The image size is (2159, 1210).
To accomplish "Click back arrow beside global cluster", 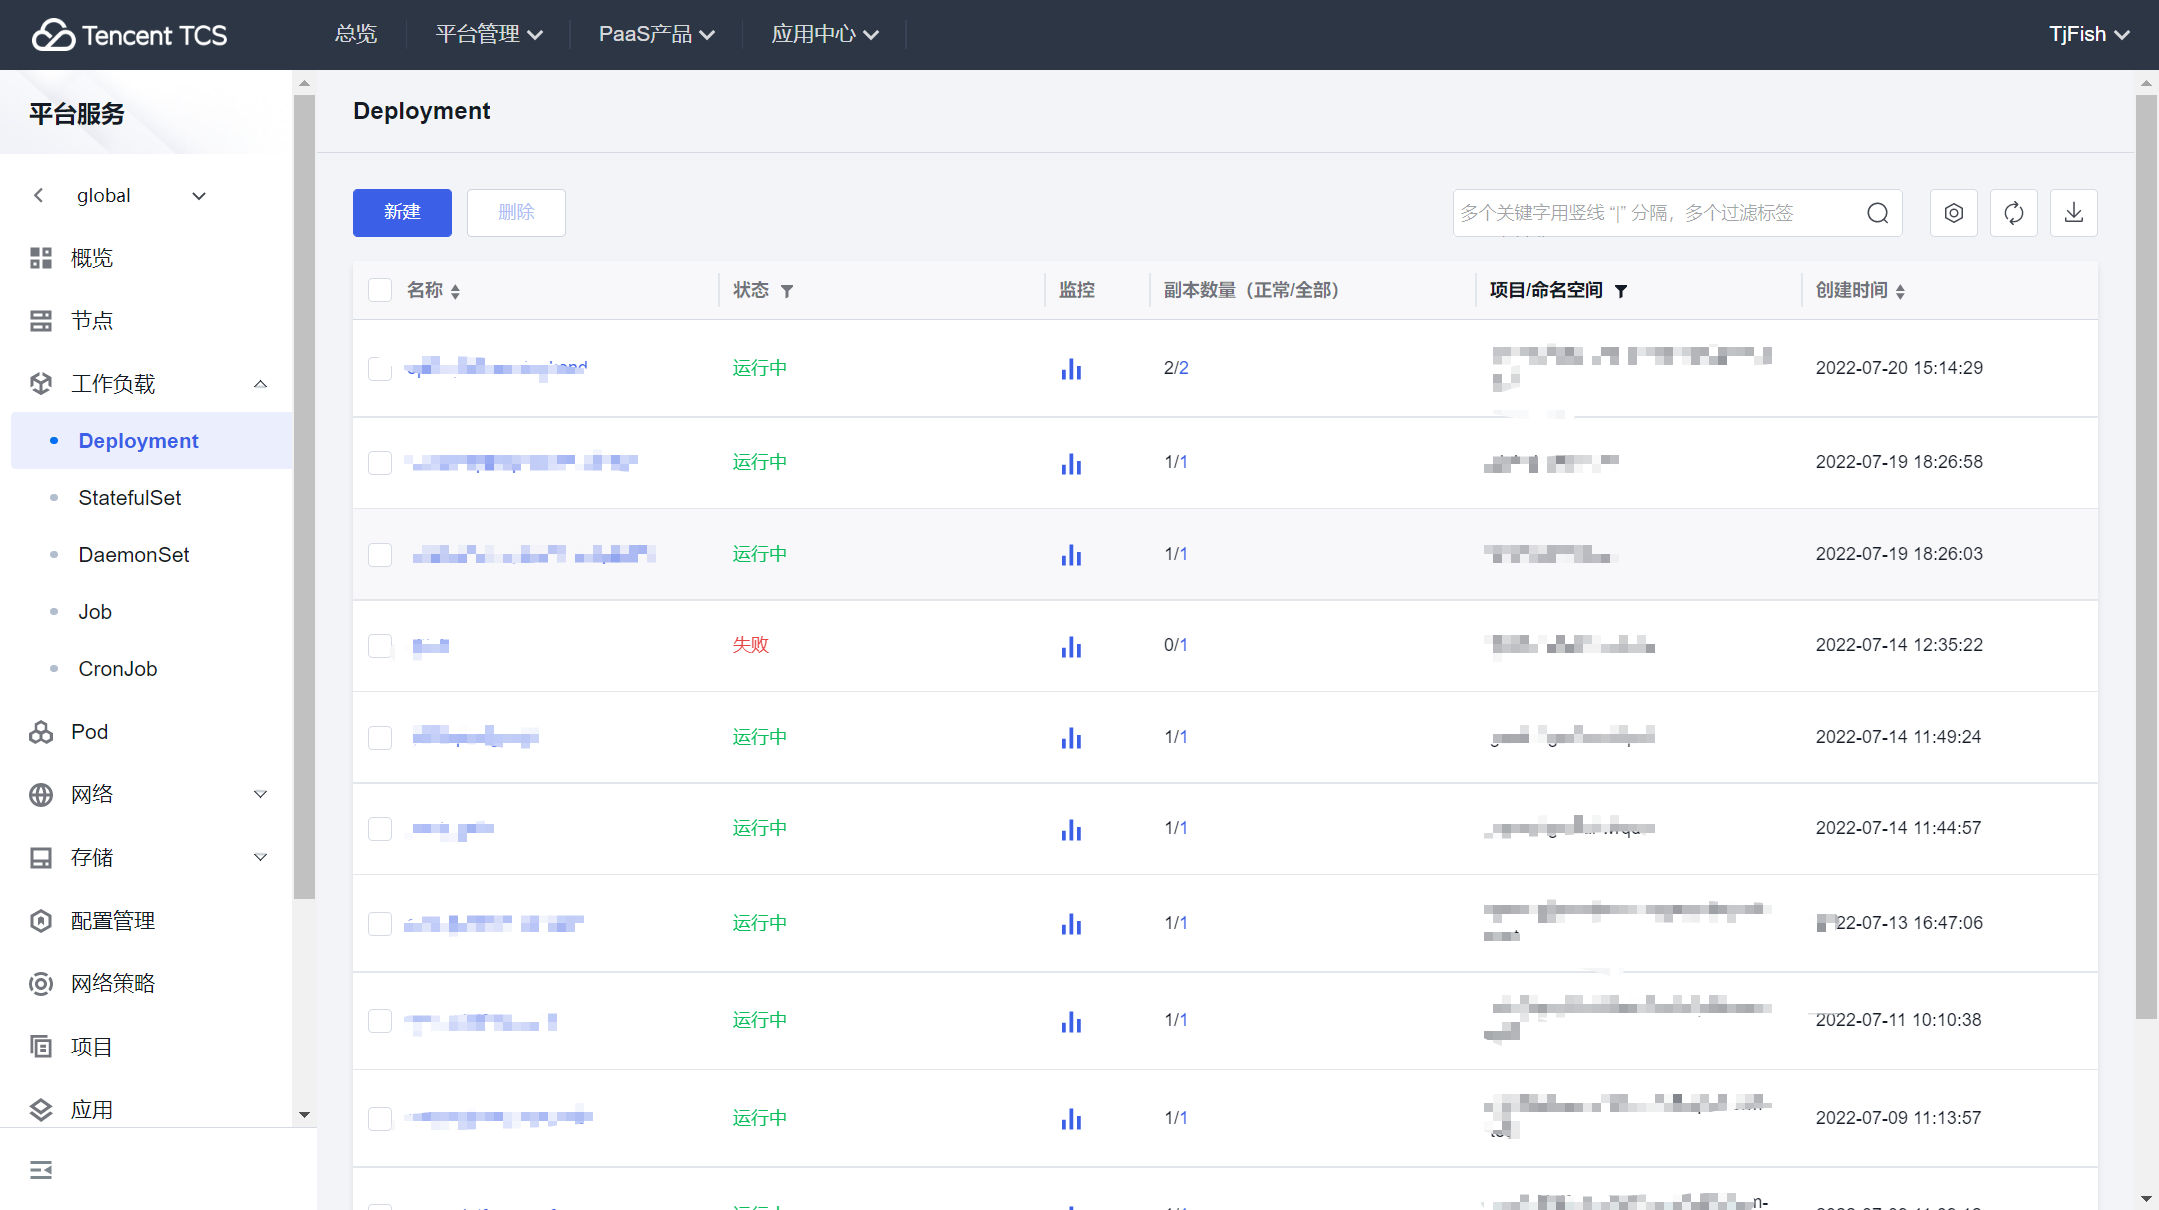I will 39,196.
